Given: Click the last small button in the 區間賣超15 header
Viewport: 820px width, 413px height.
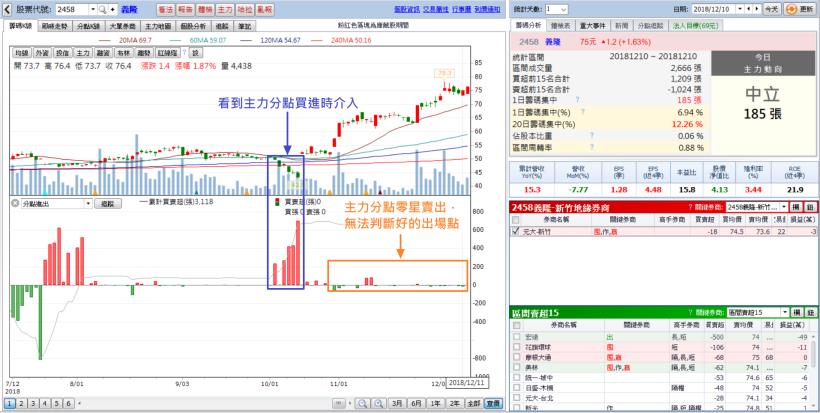Looking at the screenshot, I should click(x=811, y=312).
